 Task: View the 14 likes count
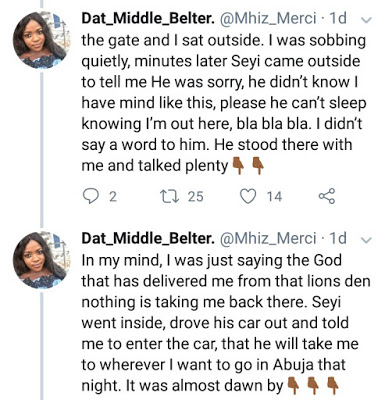coord(274,197)
